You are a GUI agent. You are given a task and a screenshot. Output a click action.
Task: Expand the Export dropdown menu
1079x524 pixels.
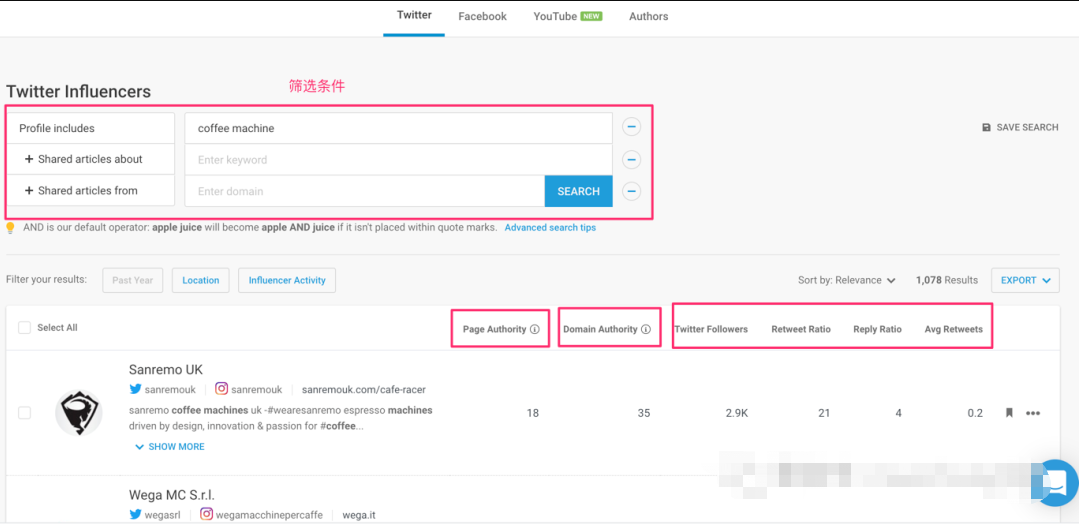(1025, 281)
